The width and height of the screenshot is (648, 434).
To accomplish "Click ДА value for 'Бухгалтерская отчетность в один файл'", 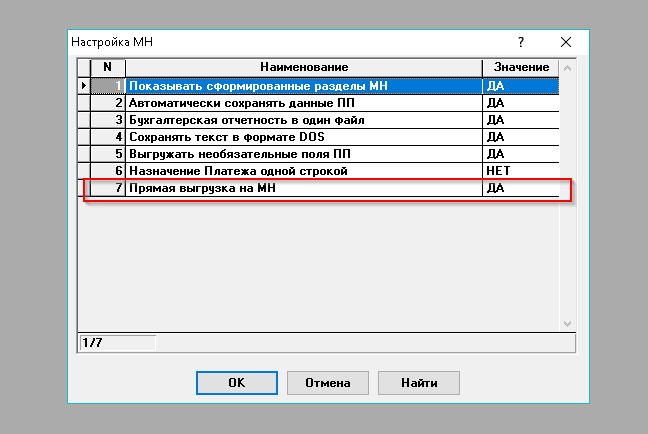I will click(521, 120).
